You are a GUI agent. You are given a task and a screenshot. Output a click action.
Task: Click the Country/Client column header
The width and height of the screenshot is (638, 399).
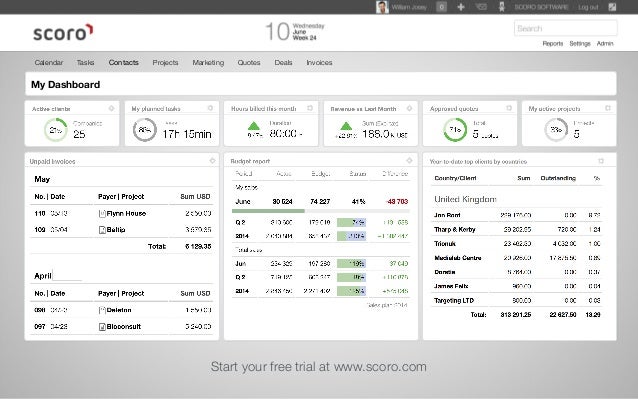pyautogui.click(x=455, y=178)
